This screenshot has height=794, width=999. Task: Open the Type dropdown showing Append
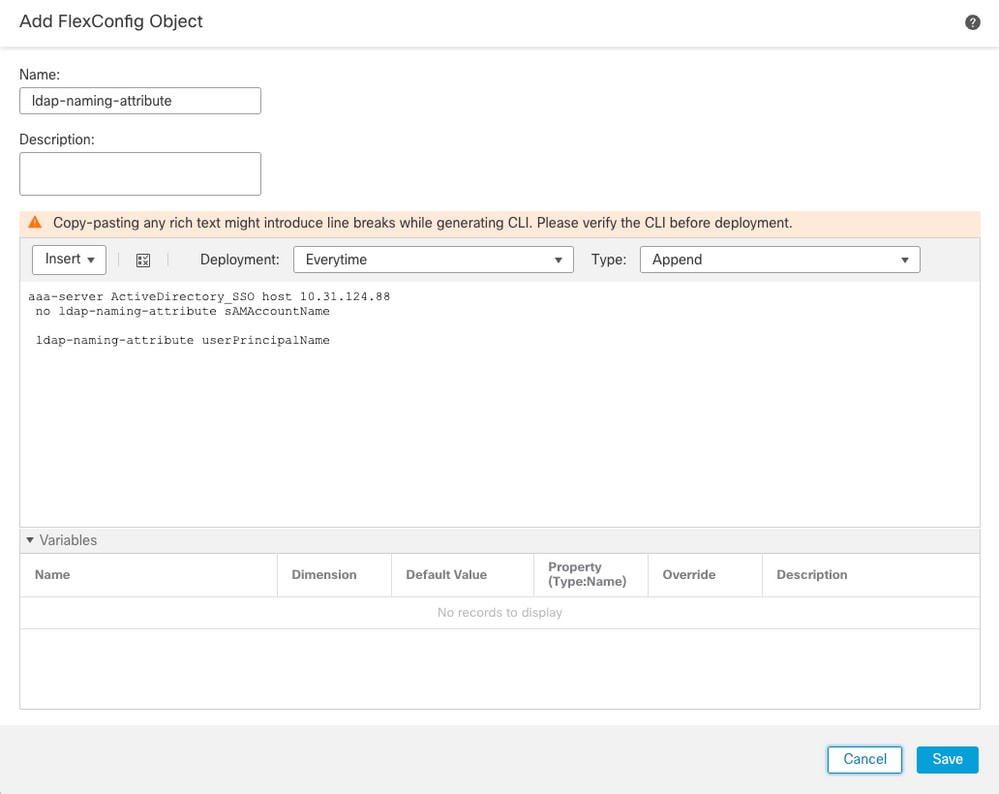(x=779, y=259)
